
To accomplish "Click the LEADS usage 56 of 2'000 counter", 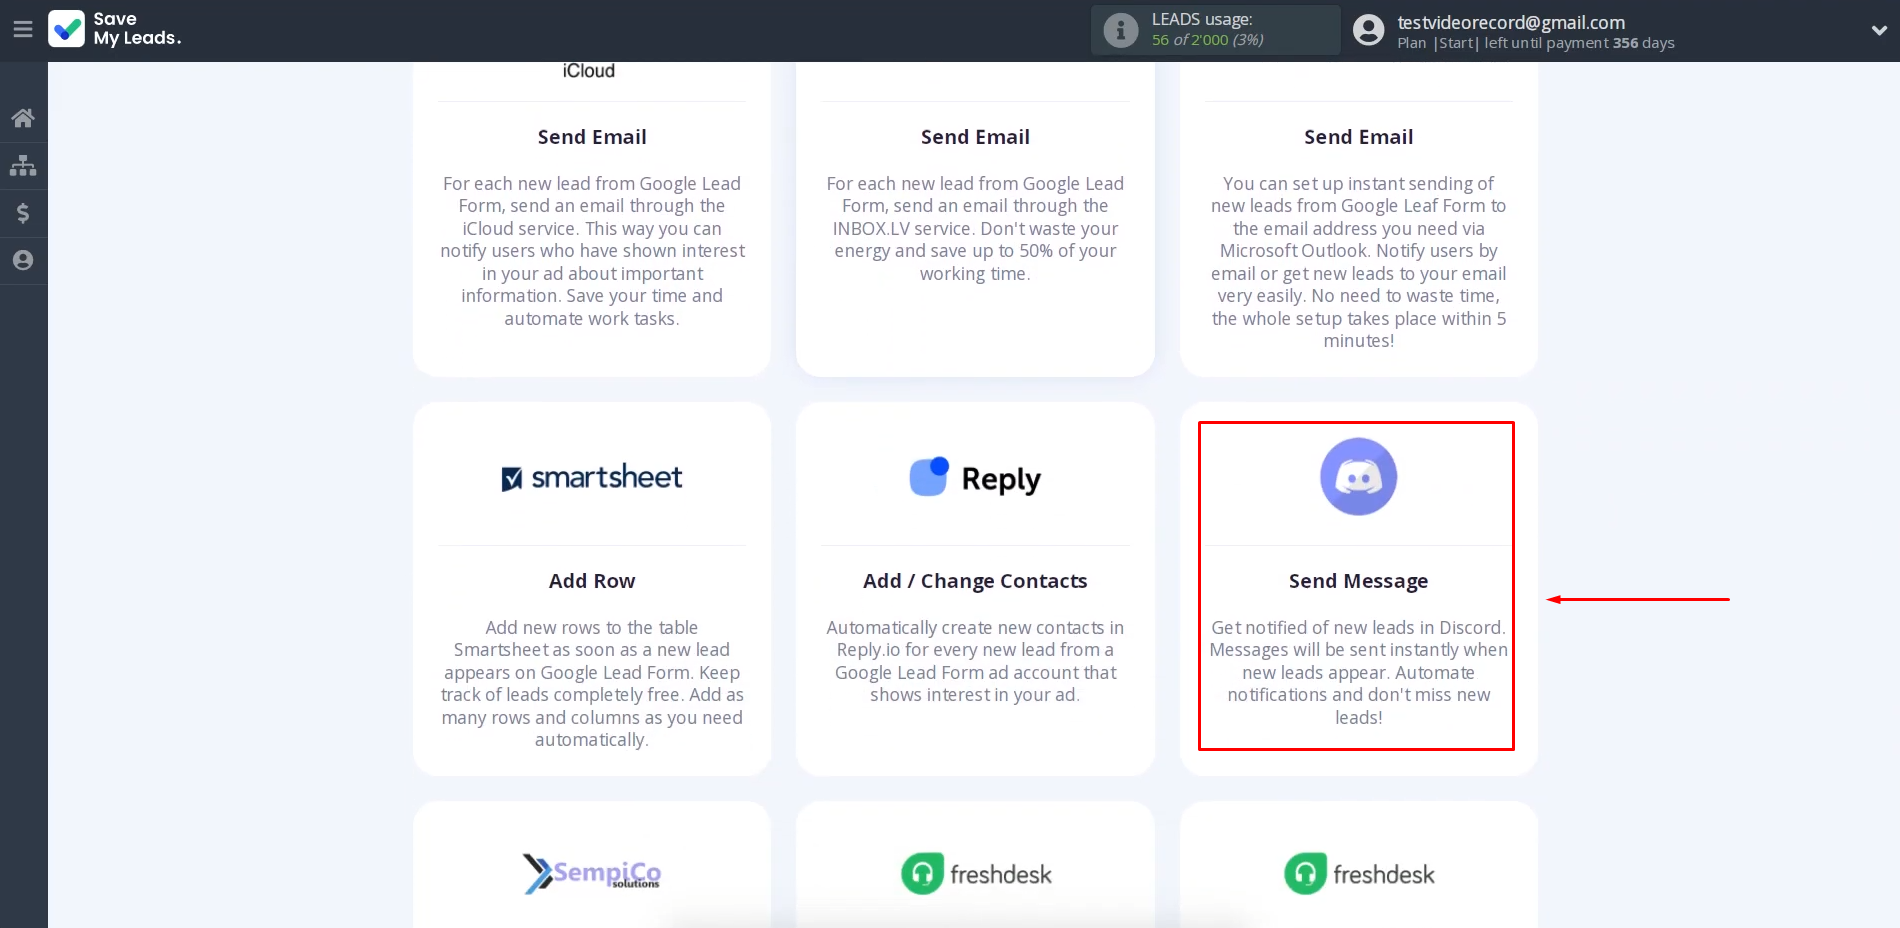I will coord(1207,40).
